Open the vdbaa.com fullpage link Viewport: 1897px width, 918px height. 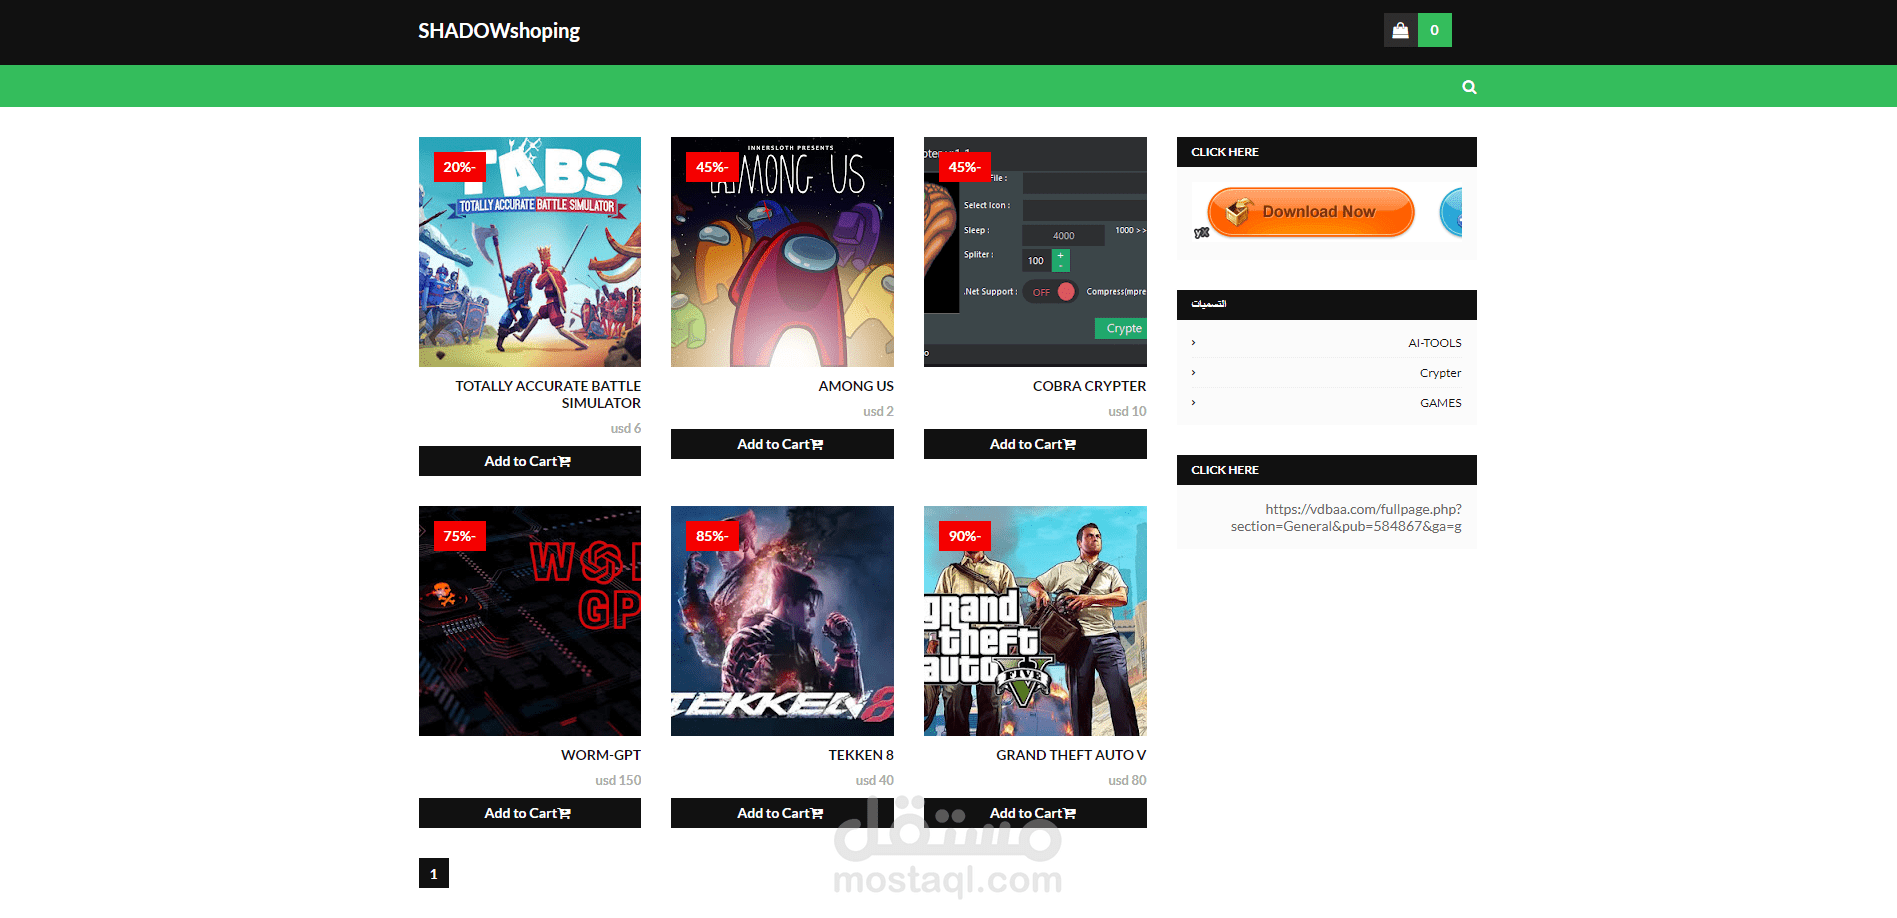[x=1346, y=518]
